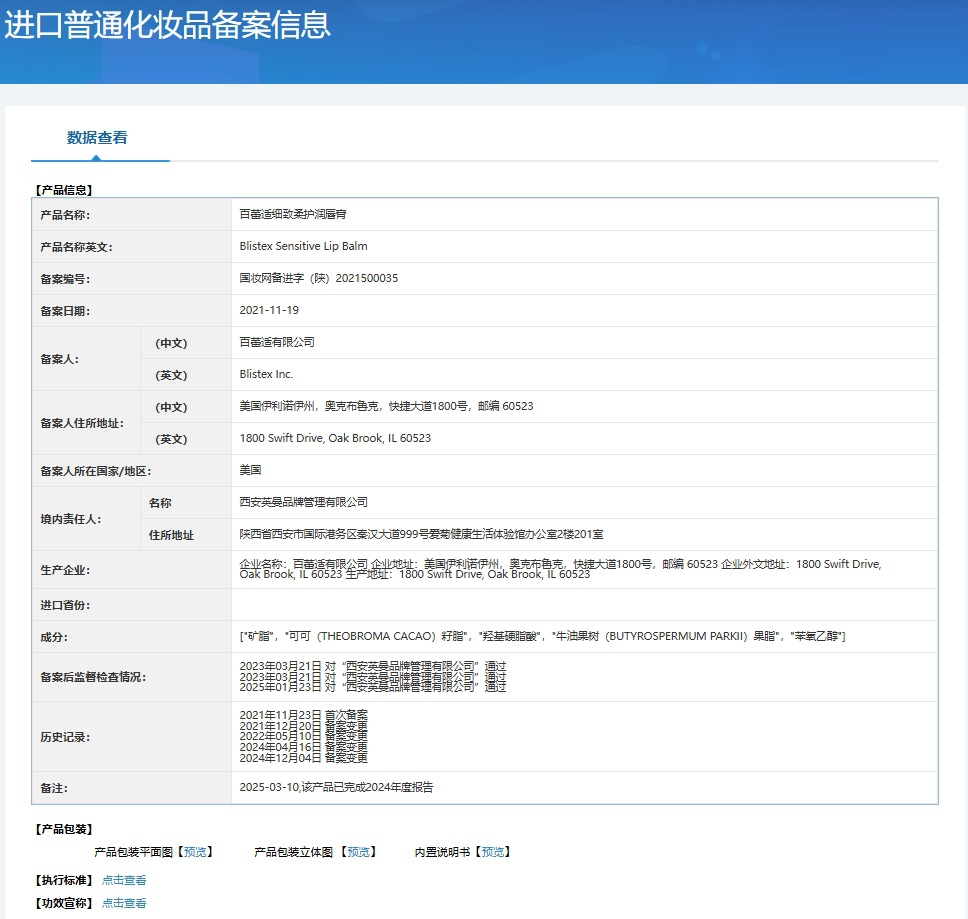
Task: Select filer English name Blistex Inc.
Action: pos(266,374)
